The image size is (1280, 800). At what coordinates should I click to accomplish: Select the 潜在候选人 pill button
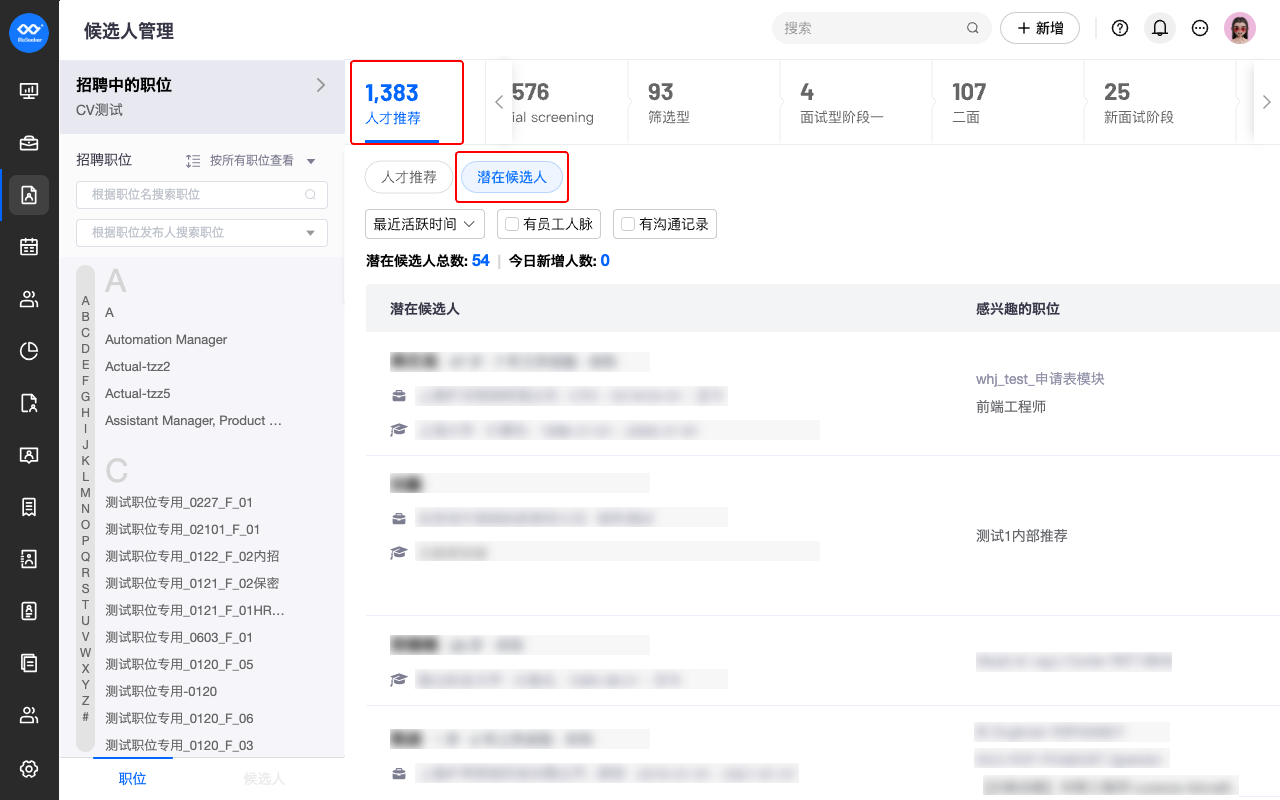tap(512, 177)
